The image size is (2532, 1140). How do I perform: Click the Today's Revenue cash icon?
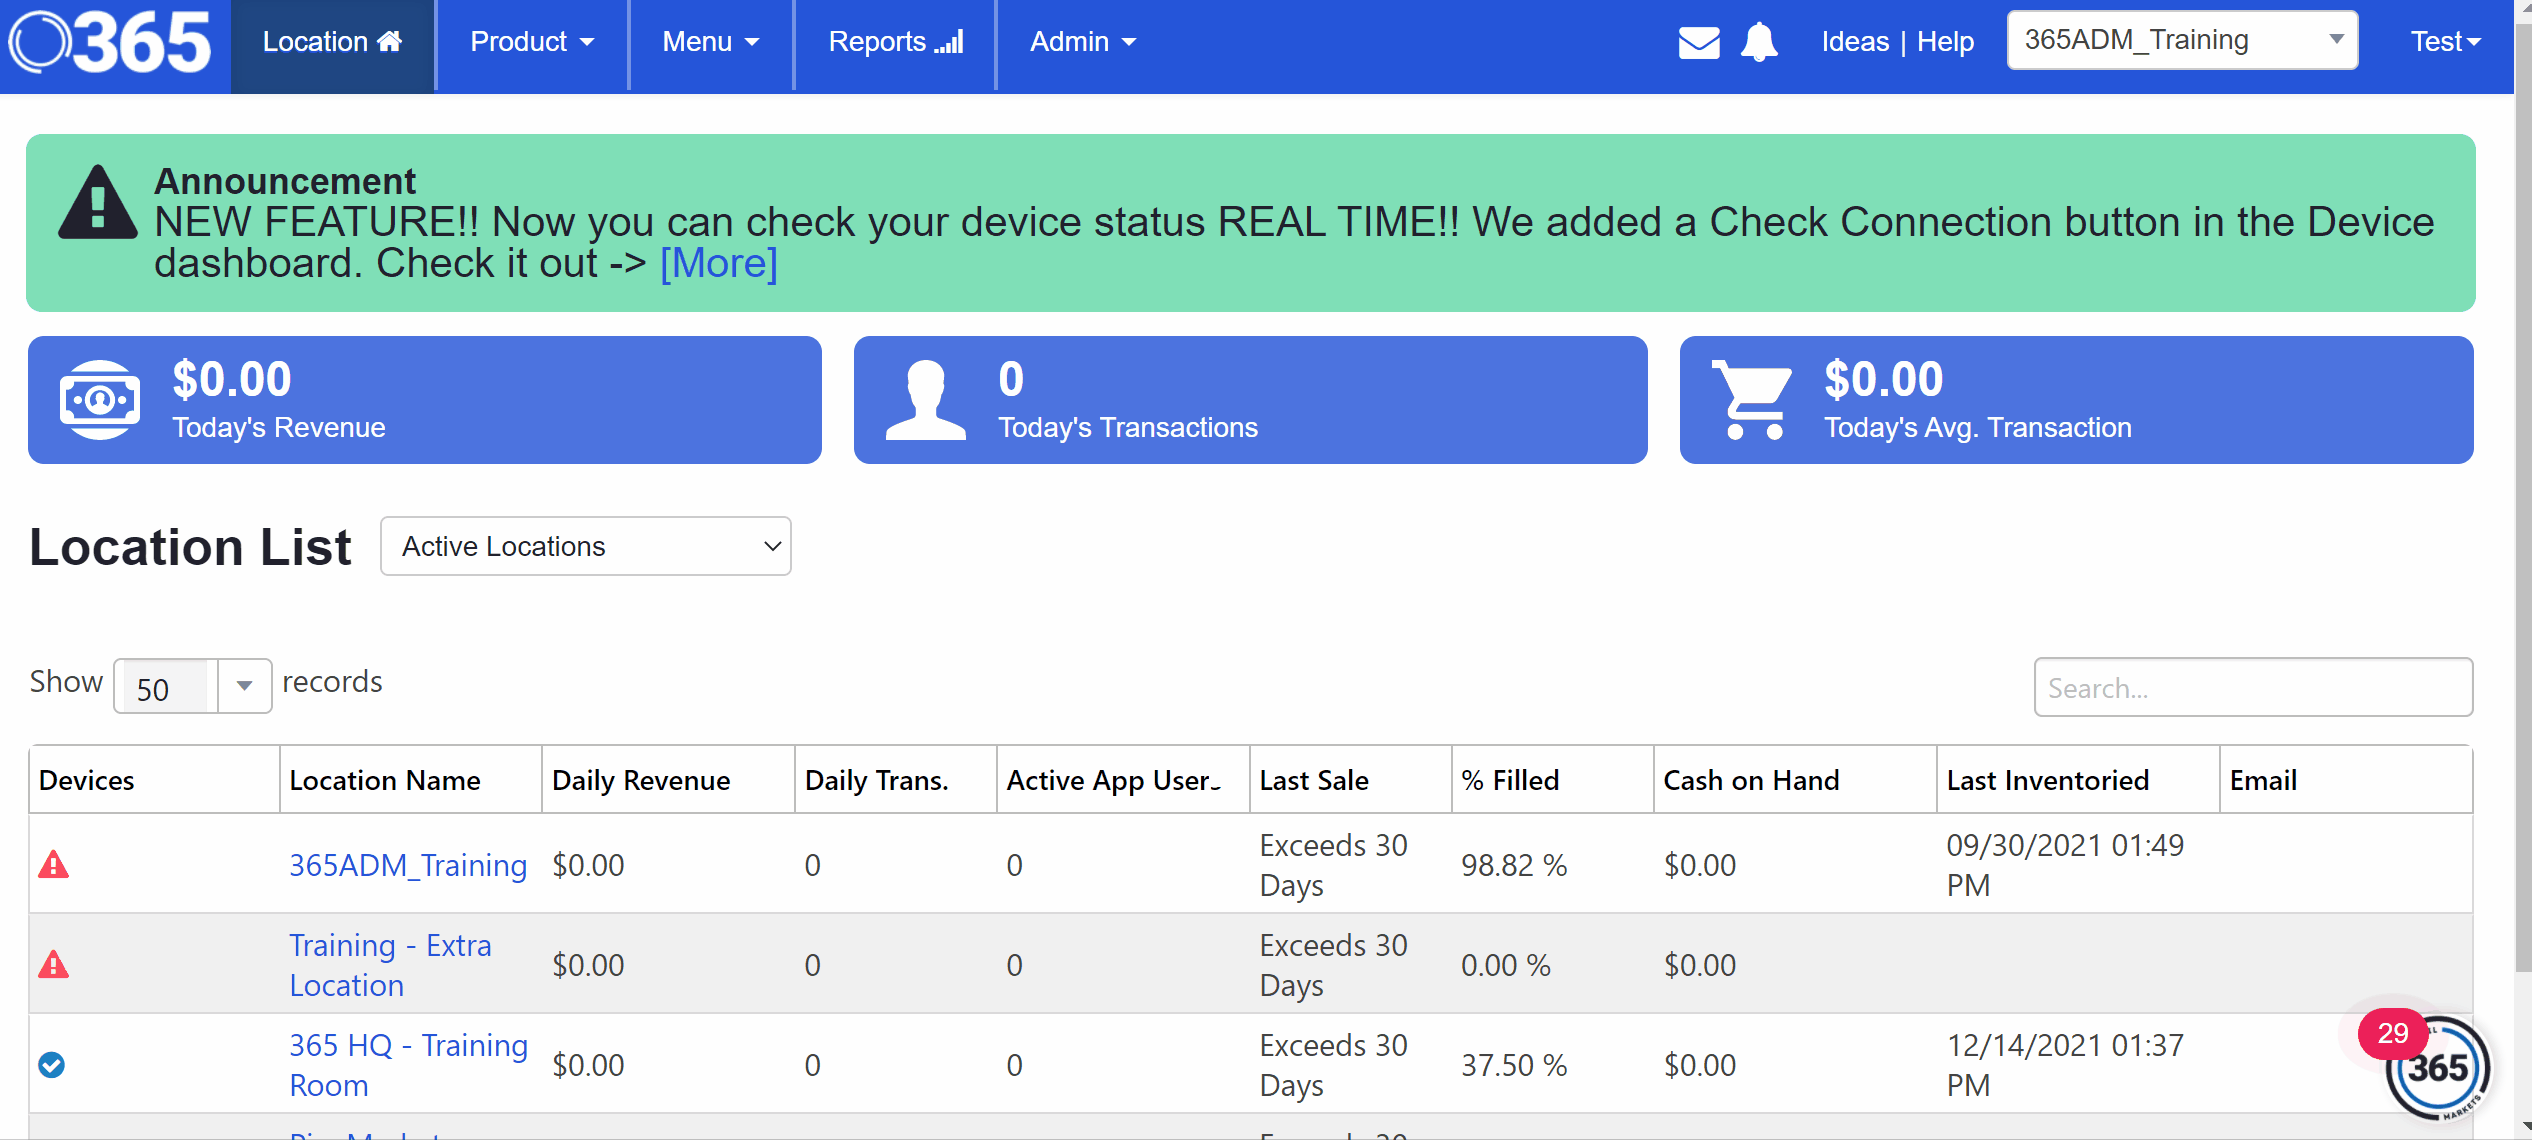[x=100, y=400]
